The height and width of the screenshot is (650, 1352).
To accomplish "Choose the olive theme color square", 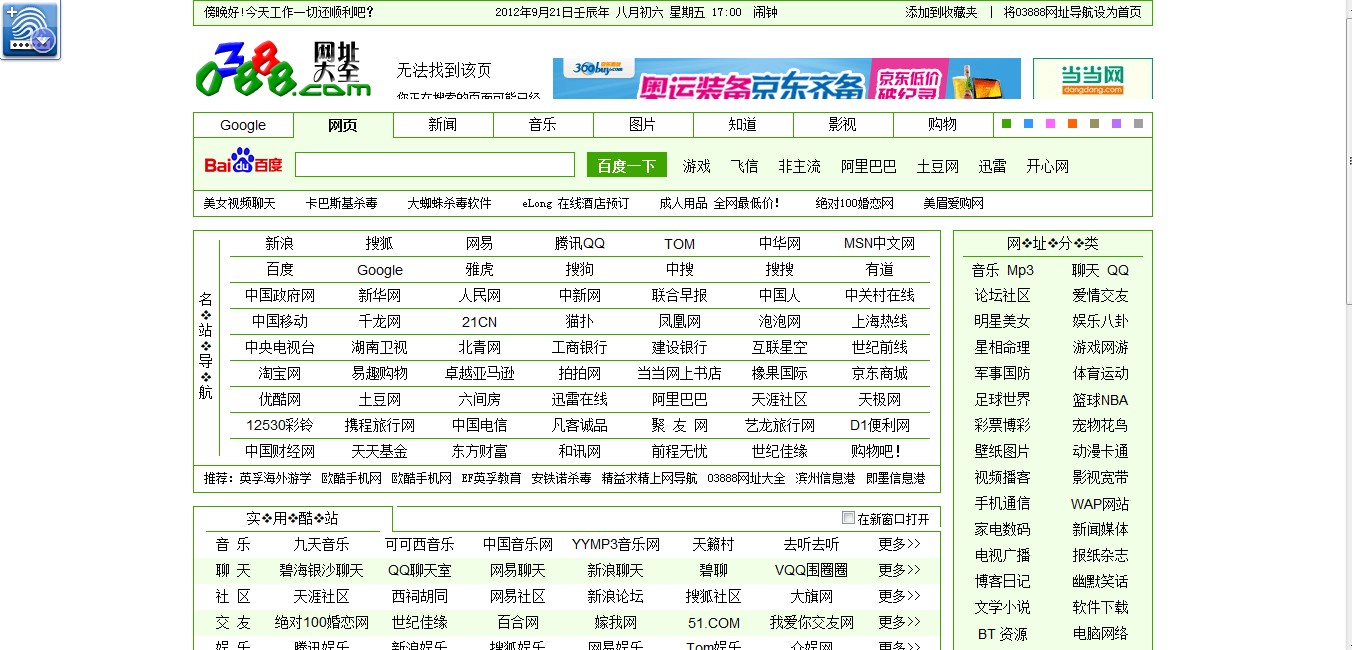I will 1095,124.
